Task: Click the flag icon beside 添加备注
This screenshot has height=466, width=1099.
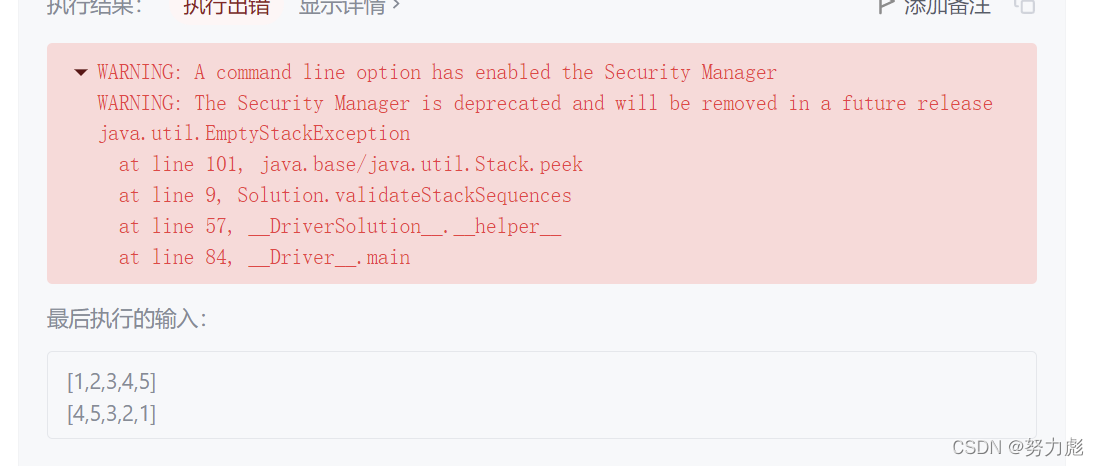Action: [885, 6]
